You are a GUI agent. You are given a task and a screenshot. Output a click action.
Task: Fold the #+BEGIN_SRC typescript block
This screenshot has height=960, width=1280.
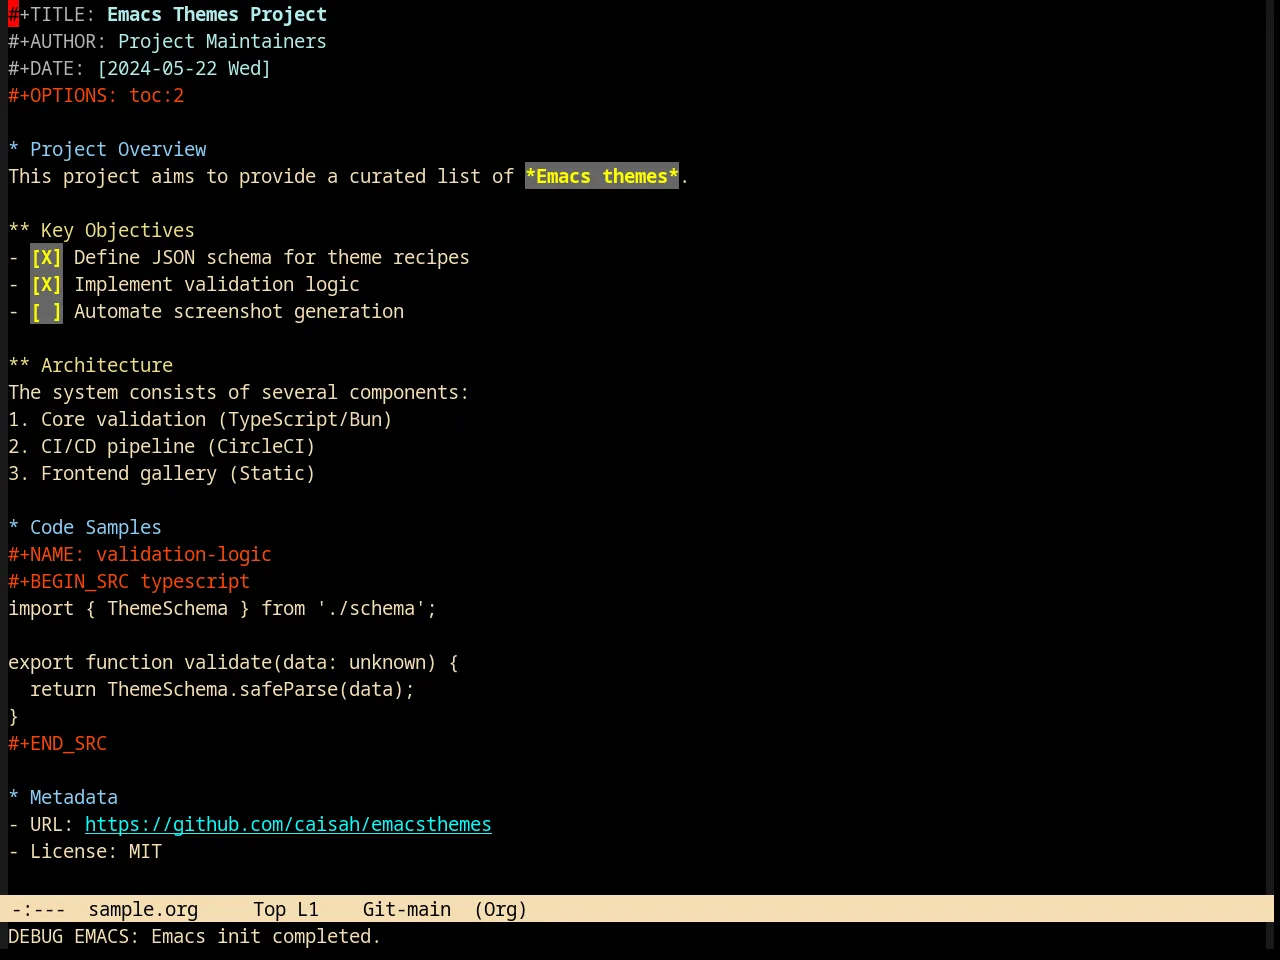(129, 582)
